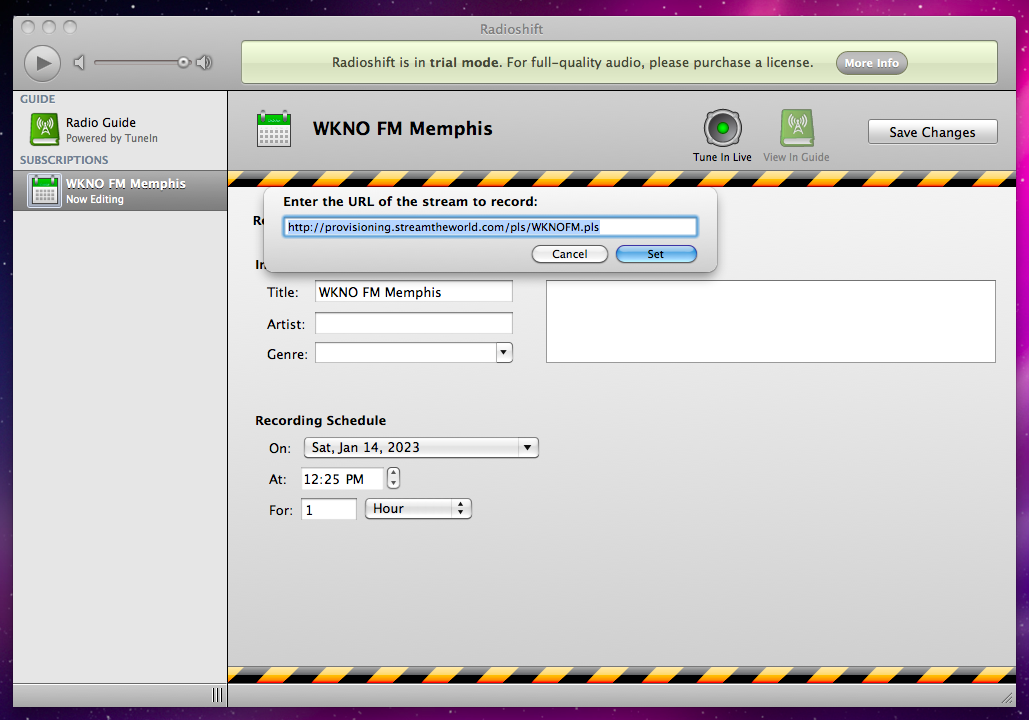Click More Info about trial mode
The height and width of the screenshot is (720, 1029).
[872, 63]
